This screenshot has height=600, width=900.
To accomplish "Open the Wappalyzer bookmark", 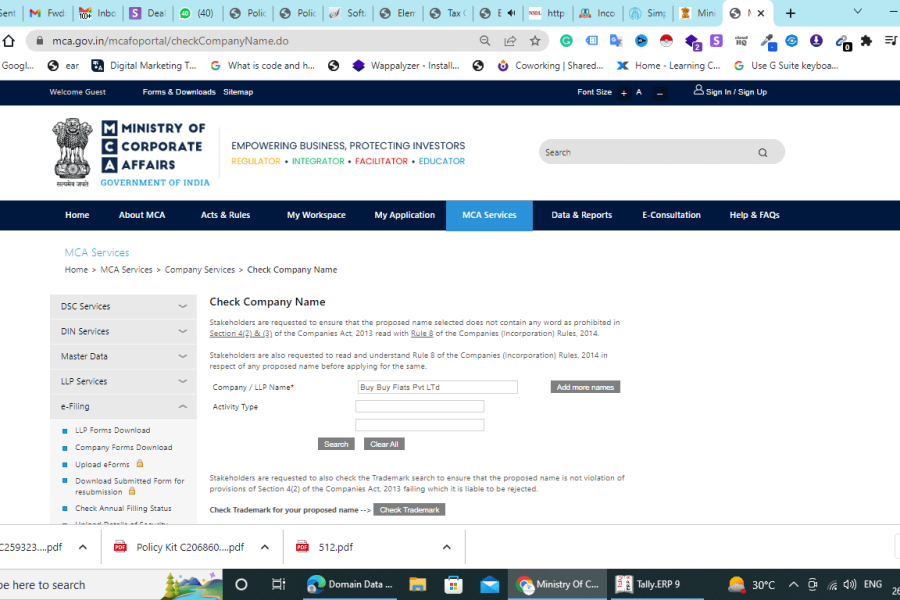I will (406, 65).
